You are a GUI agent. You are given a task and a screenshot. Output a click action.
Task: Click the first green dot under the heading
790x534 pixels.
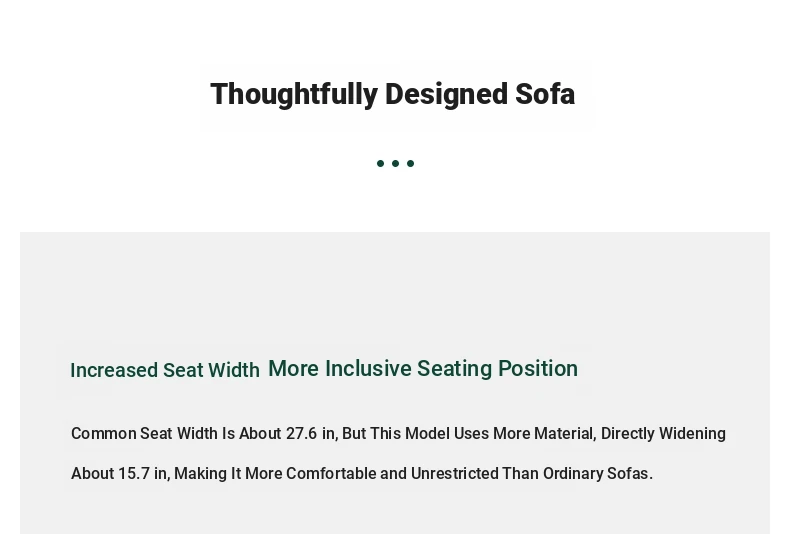[x=380, y=163]
